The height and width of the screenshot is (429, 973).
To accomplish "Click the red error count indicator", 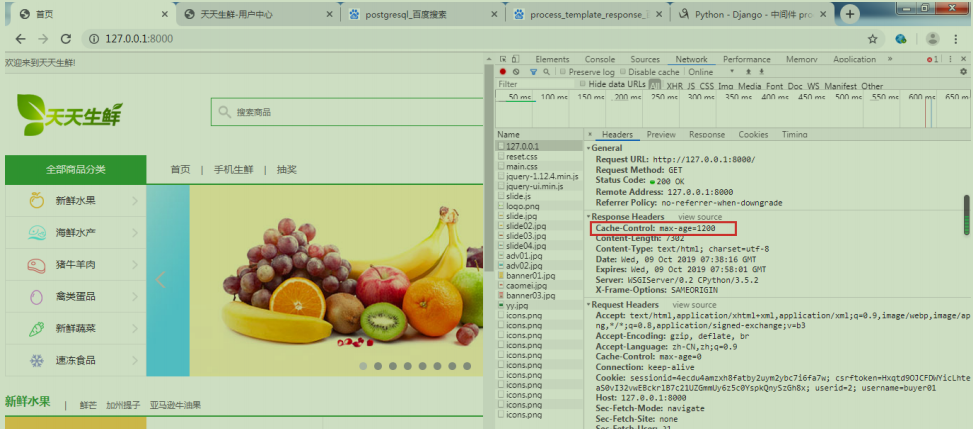I will click(x=932, y=60).
